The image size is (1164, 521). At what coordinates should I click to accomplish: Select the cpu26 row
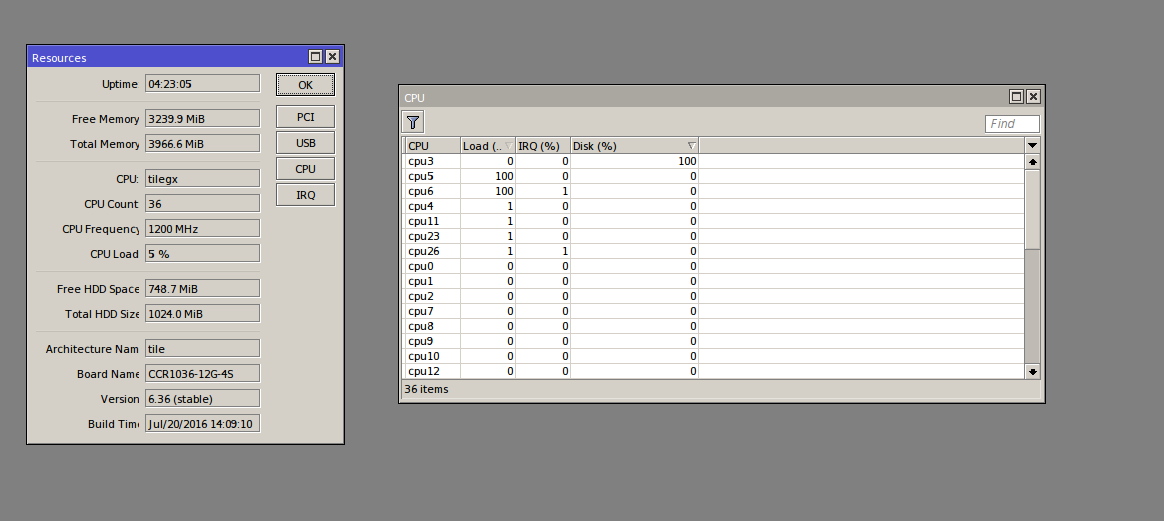coord(714,251)
